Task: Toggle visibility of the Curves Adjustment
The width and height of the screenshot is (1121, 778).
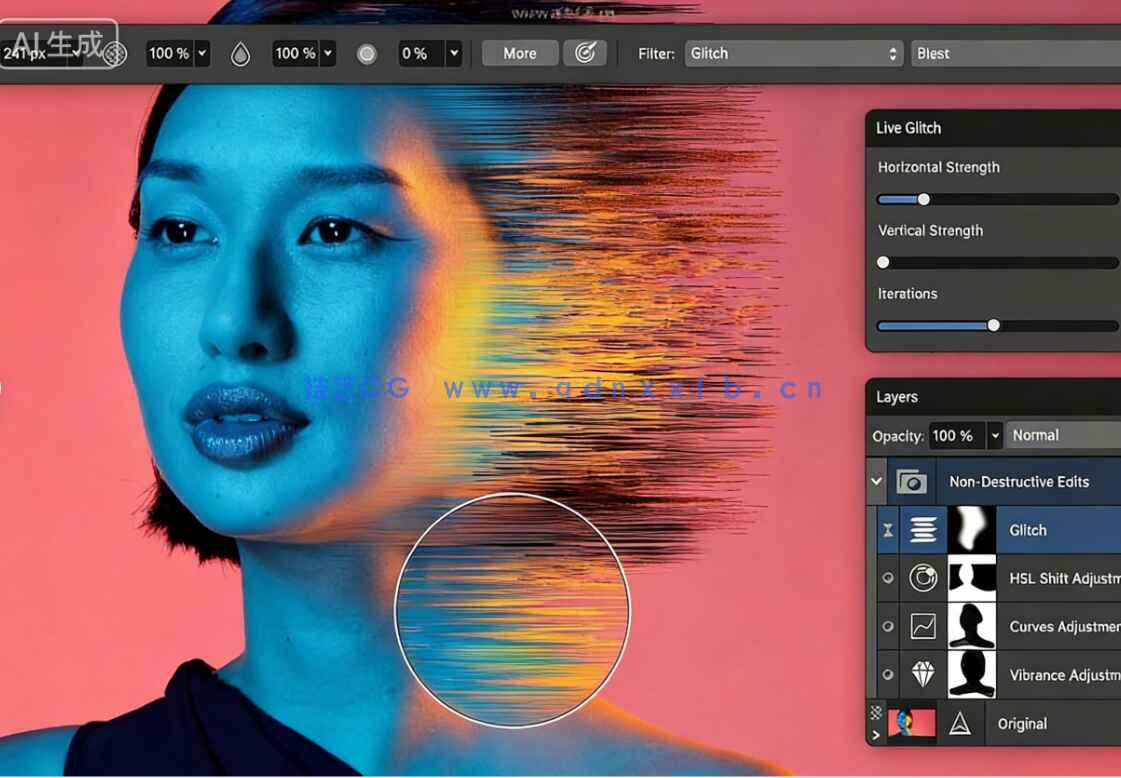Action: point(888,626)
